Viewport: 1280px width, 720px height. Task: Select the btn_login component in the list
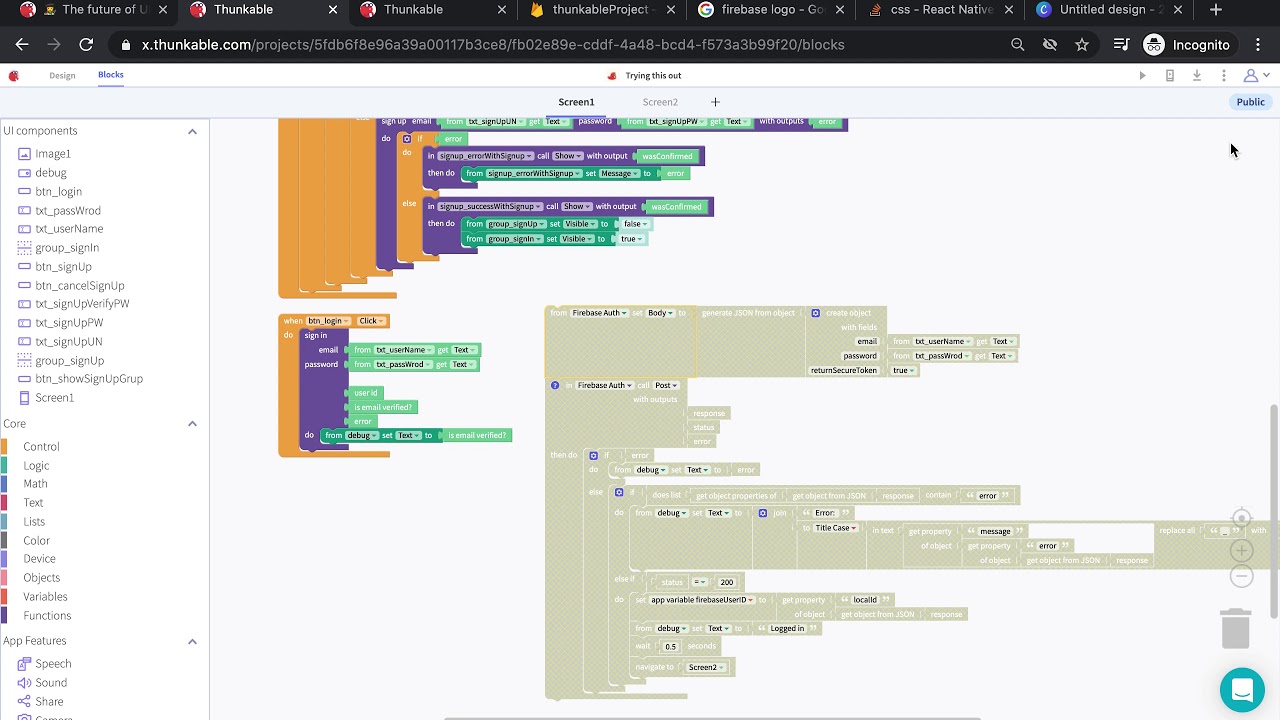58,192
